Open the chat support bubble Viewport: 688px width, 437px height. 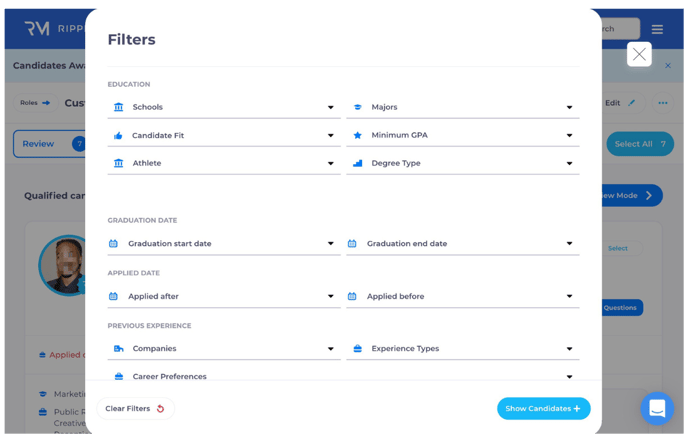657,408
